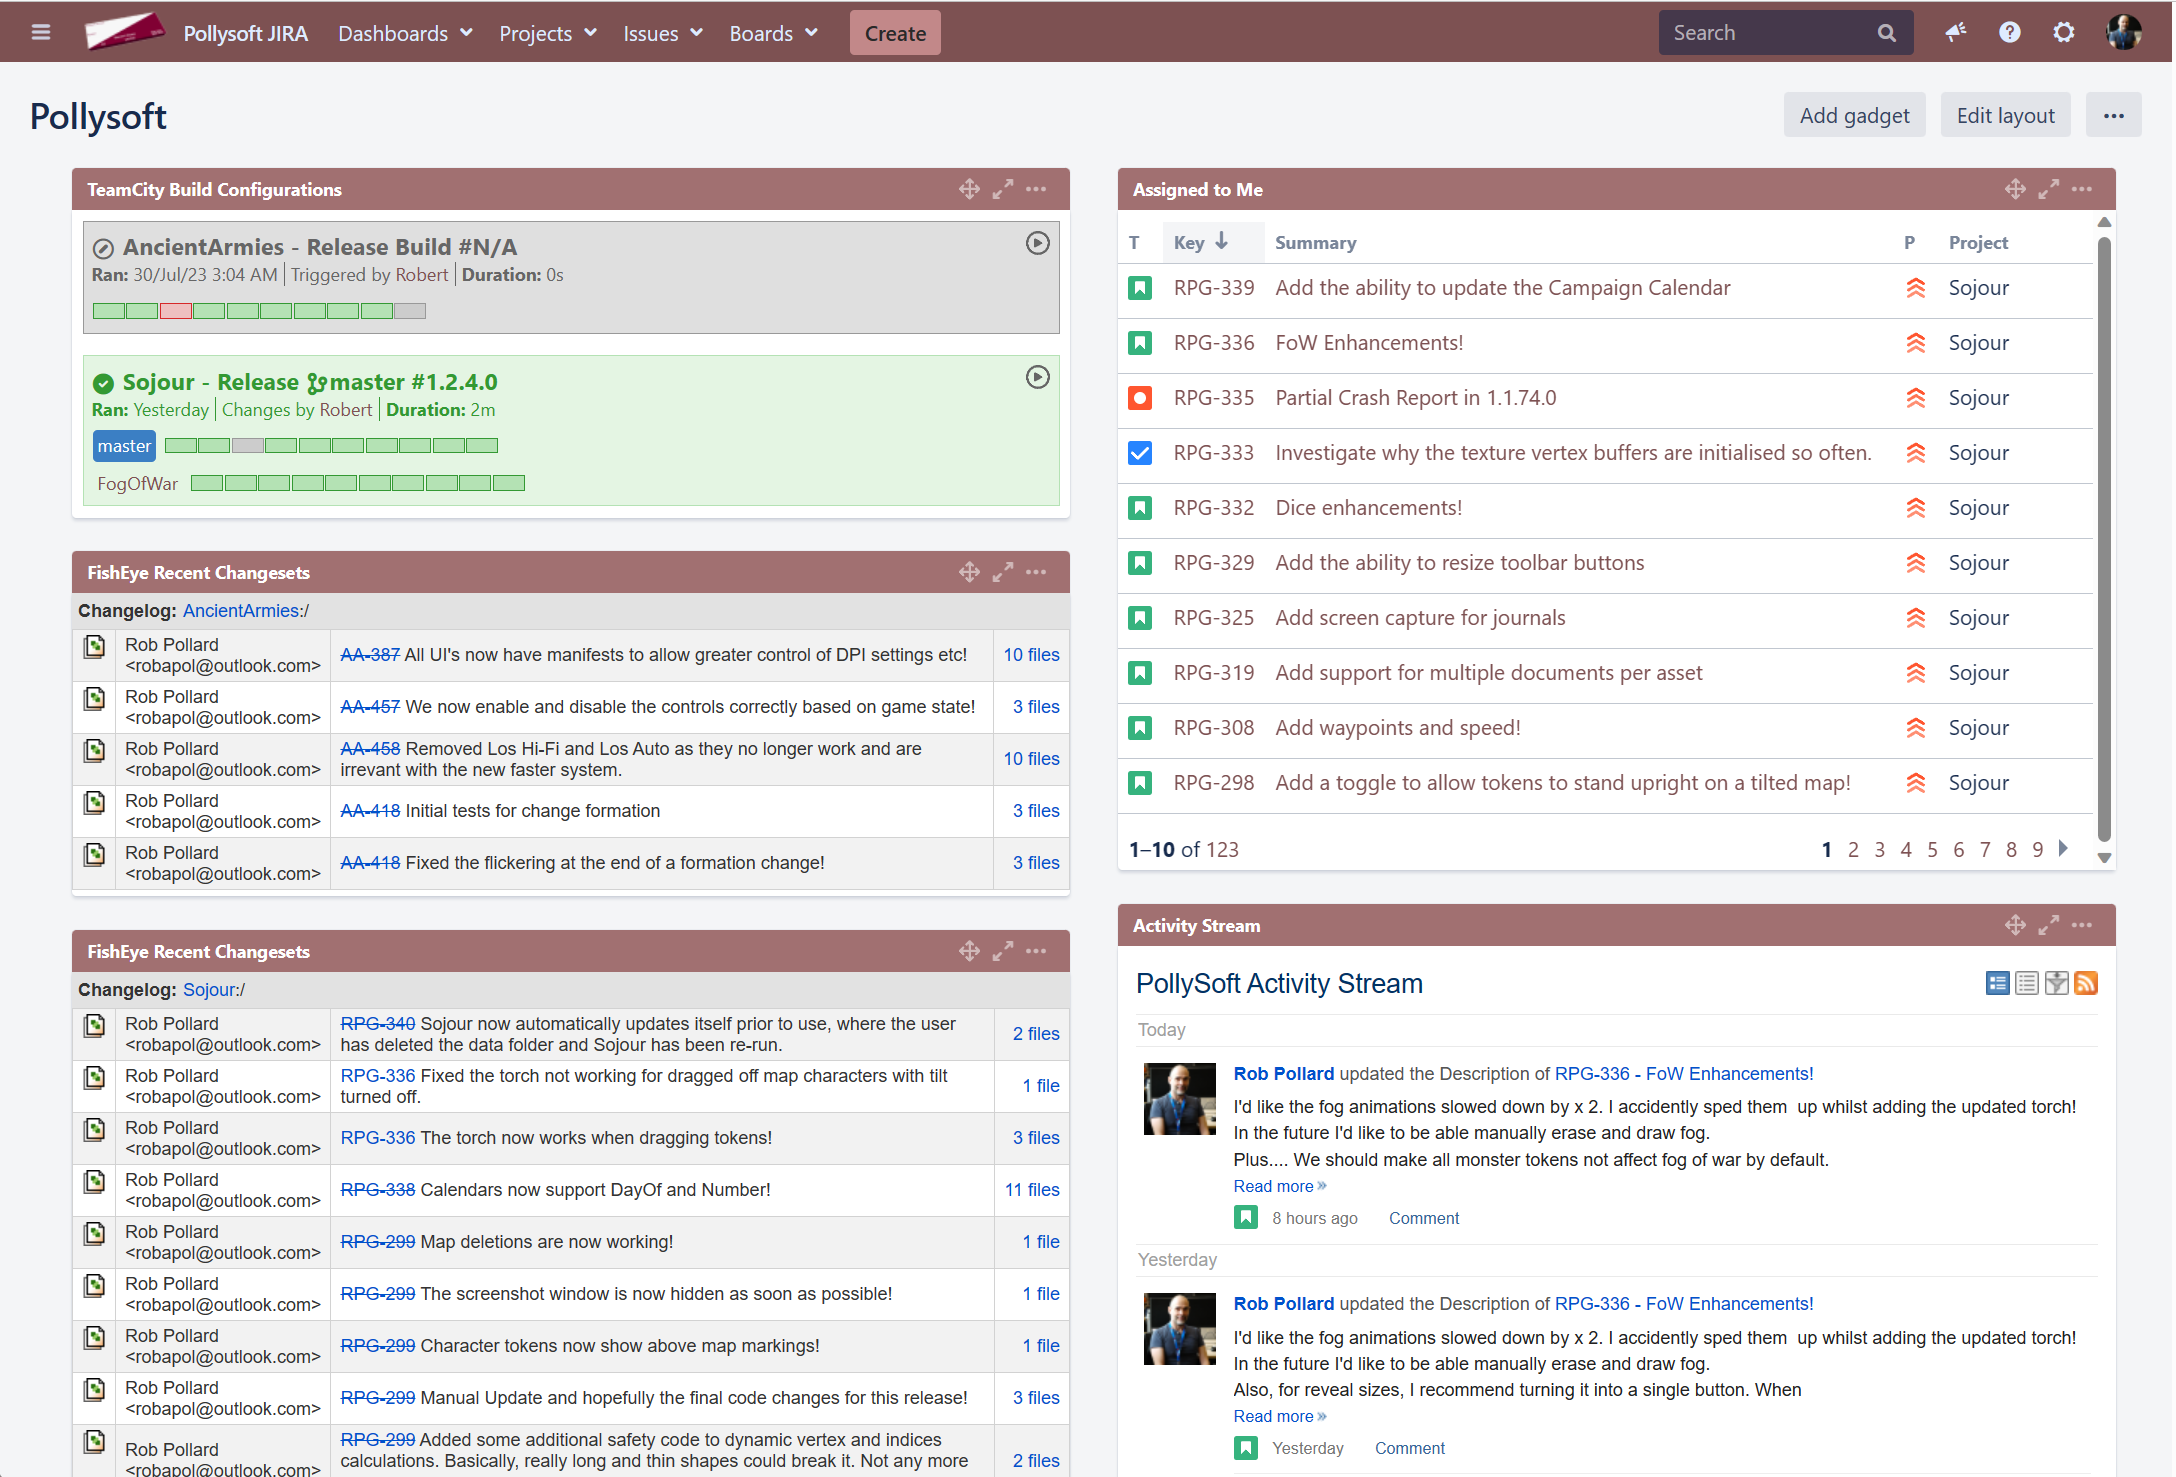Open the feedback megaphone icon in header
This screenshot has height=1477, width=2176.
click(x=1955, y=33)
